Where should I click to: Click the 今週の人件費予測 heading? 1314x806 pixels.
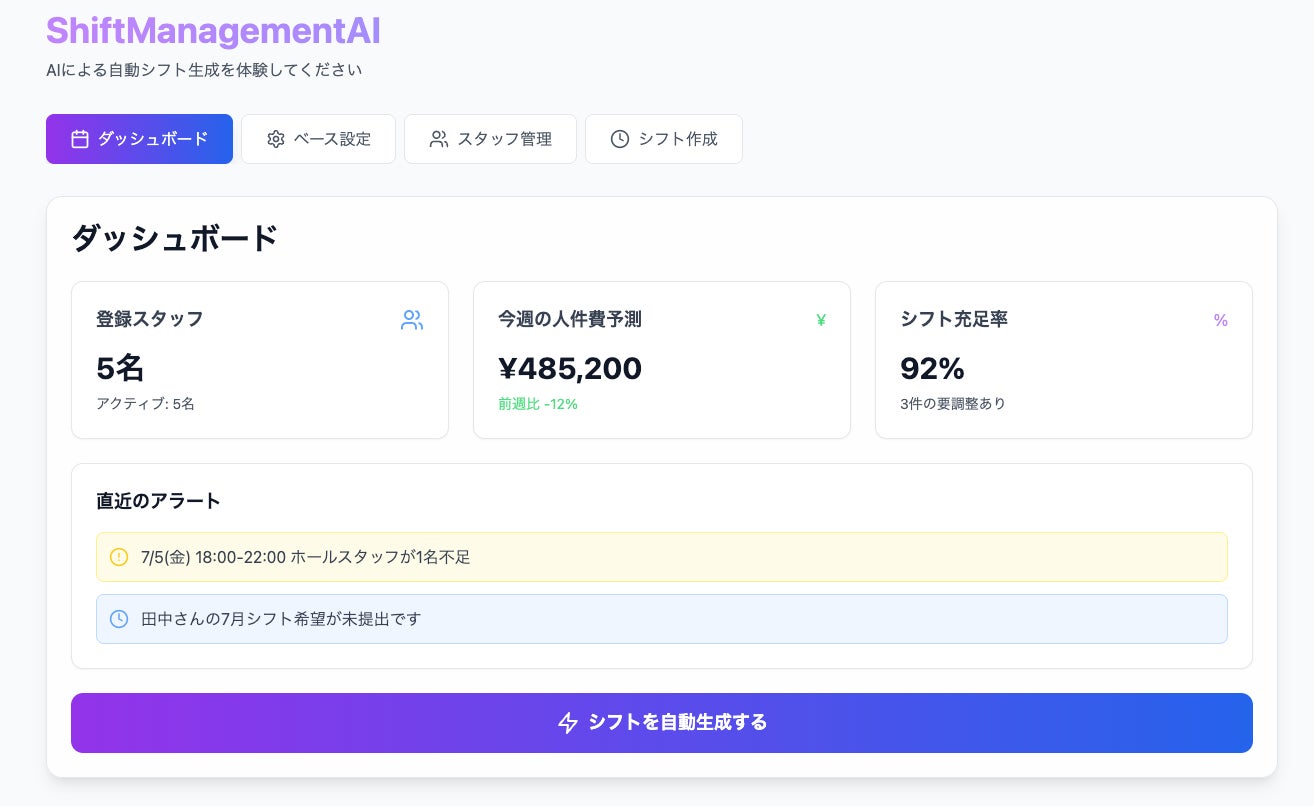(x=570, y=319)
